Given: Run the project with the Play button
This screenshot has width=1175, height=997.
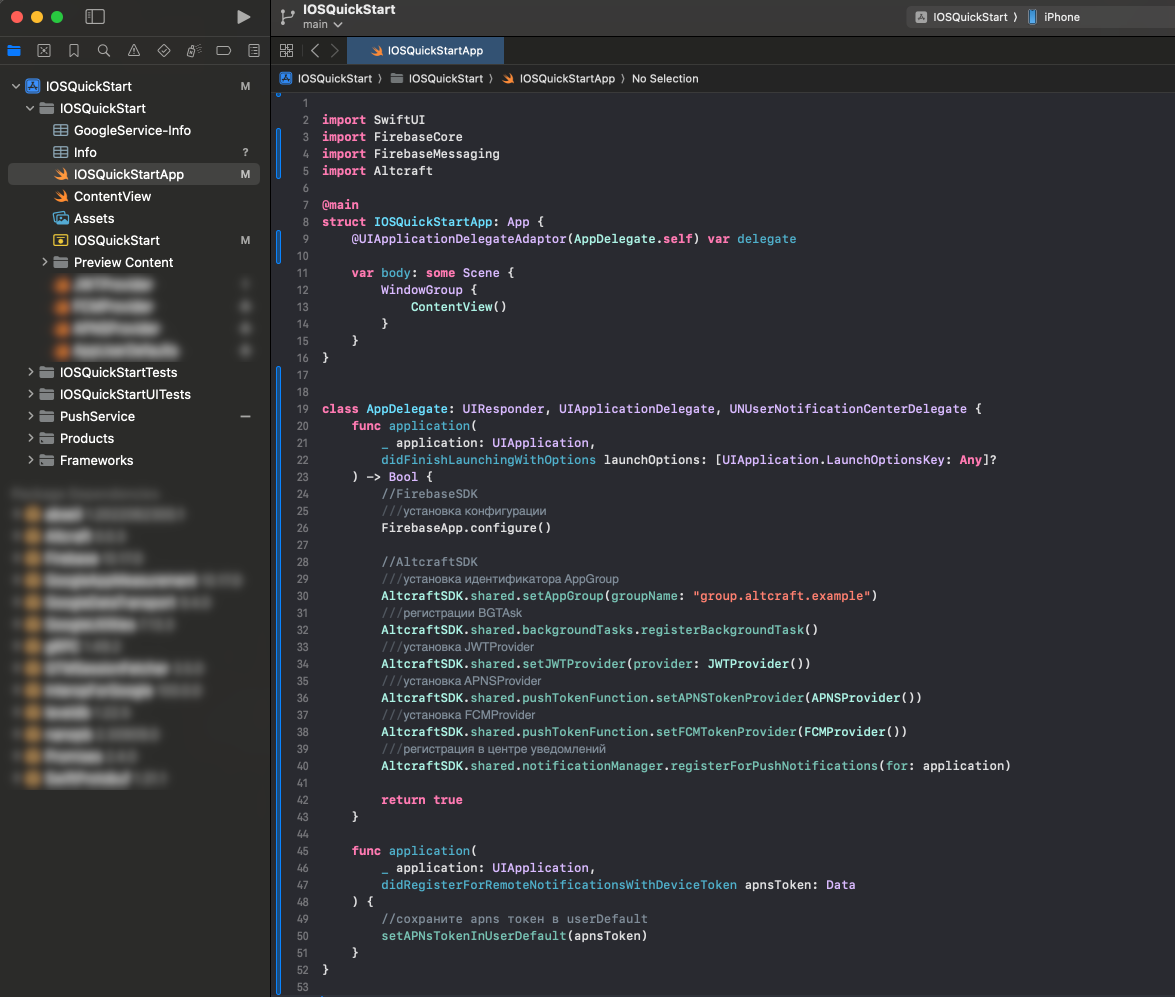Looking at the screenshot, I should pyautogui.click(x=244, y=17).
